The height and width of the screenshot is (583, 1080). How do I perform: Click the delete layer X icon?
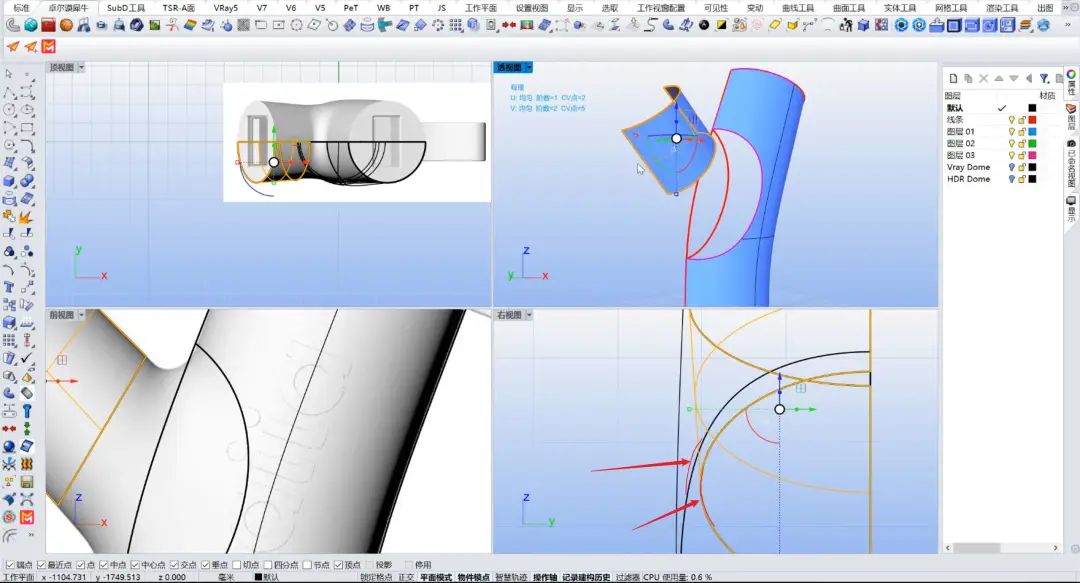(984, 78)
